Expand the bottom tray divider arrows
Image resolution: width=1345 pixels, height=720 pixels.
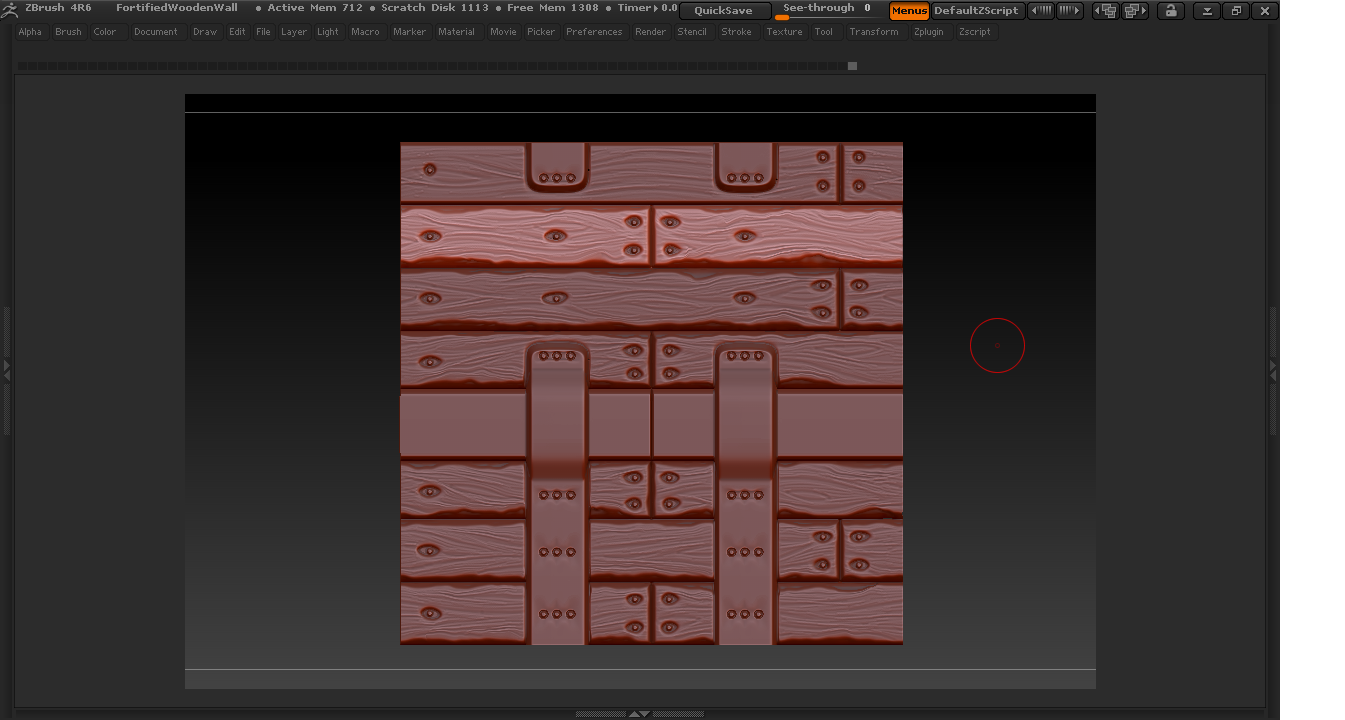[639, 714]
